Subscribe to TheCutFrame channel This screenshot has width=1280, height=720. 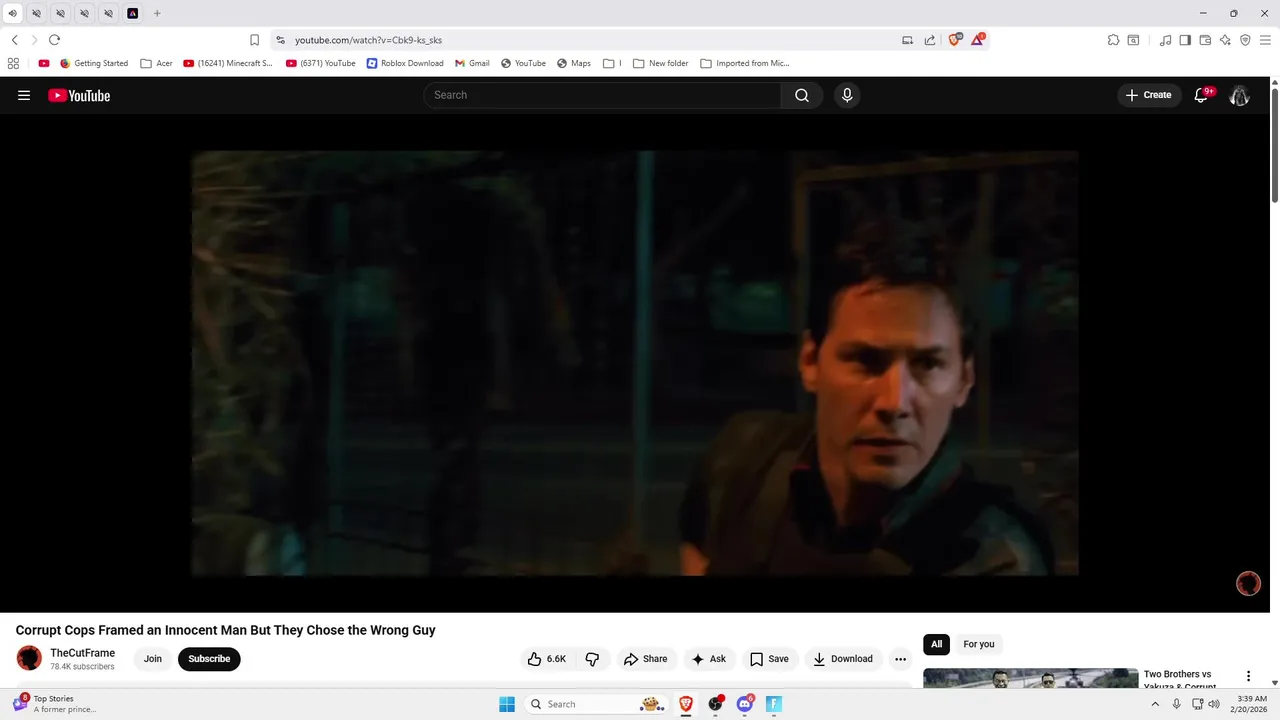tap(209, 659)
